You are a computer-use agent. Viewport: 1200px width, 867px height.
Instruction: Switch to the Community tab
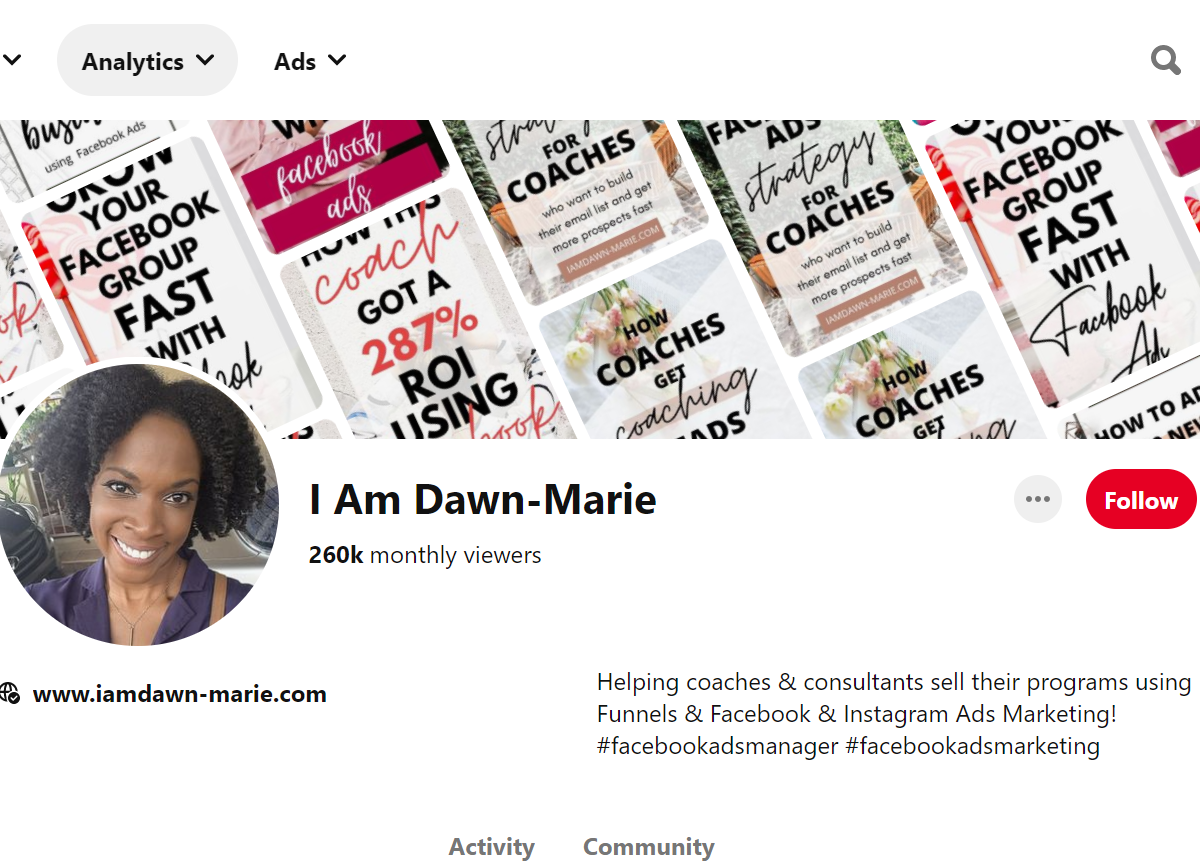click(x=649, y=847)
